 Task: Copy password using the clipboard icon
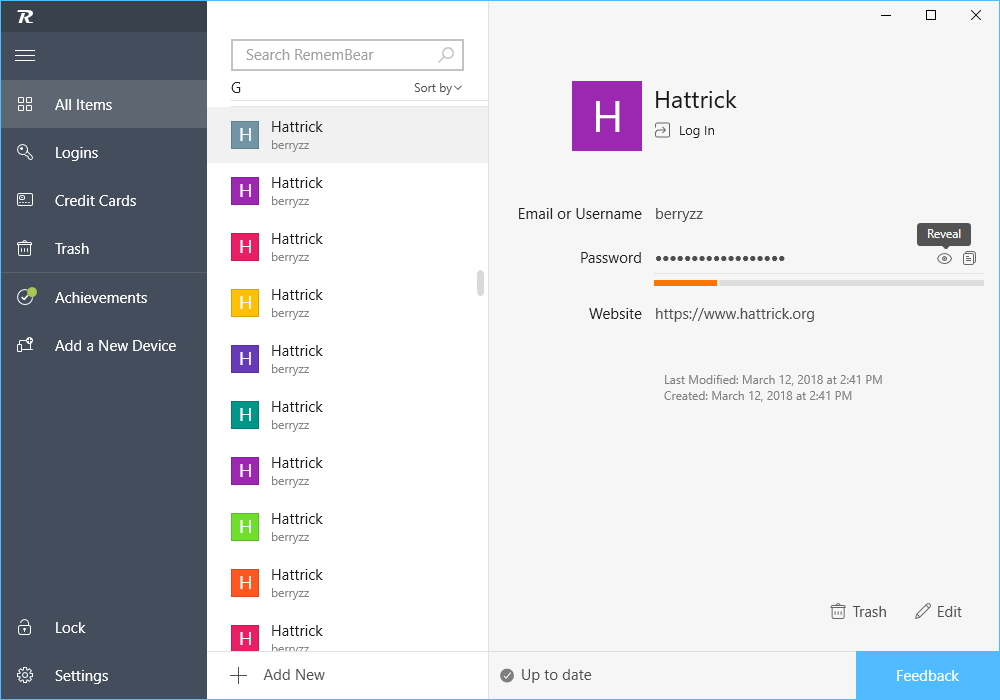pyautogui.click(x=969, y=258)
